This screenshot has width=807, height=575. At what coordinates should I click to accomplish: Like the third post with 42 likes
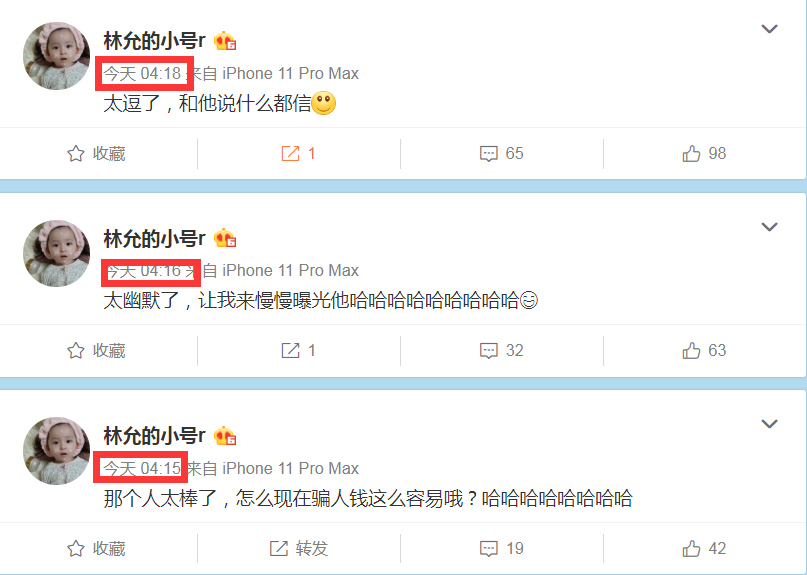704,548
